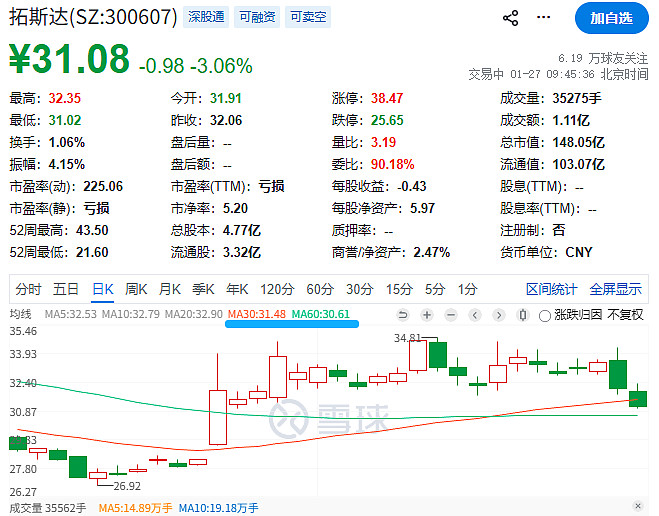The width and height of the screenshot is (659, 516).
Task: Click the 今开 value 31.91
Action: [226, 98]
